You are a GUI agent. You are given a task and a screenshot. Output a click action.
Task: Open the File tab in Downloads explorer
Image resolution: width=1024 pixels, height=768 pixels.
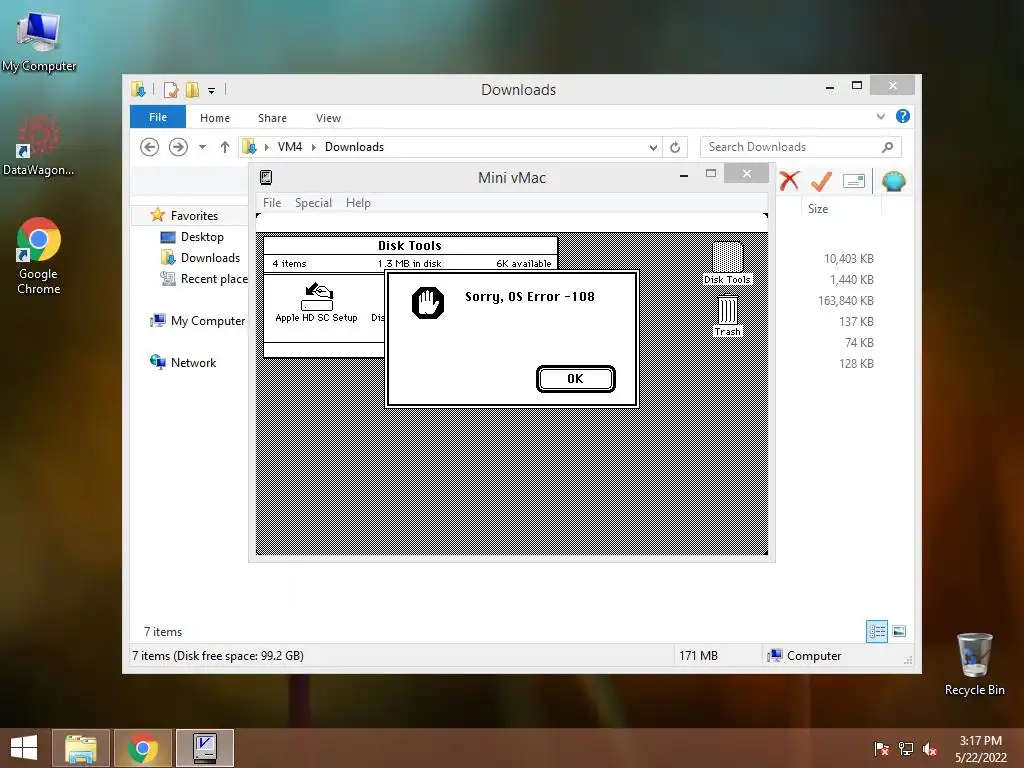[158, 117]
